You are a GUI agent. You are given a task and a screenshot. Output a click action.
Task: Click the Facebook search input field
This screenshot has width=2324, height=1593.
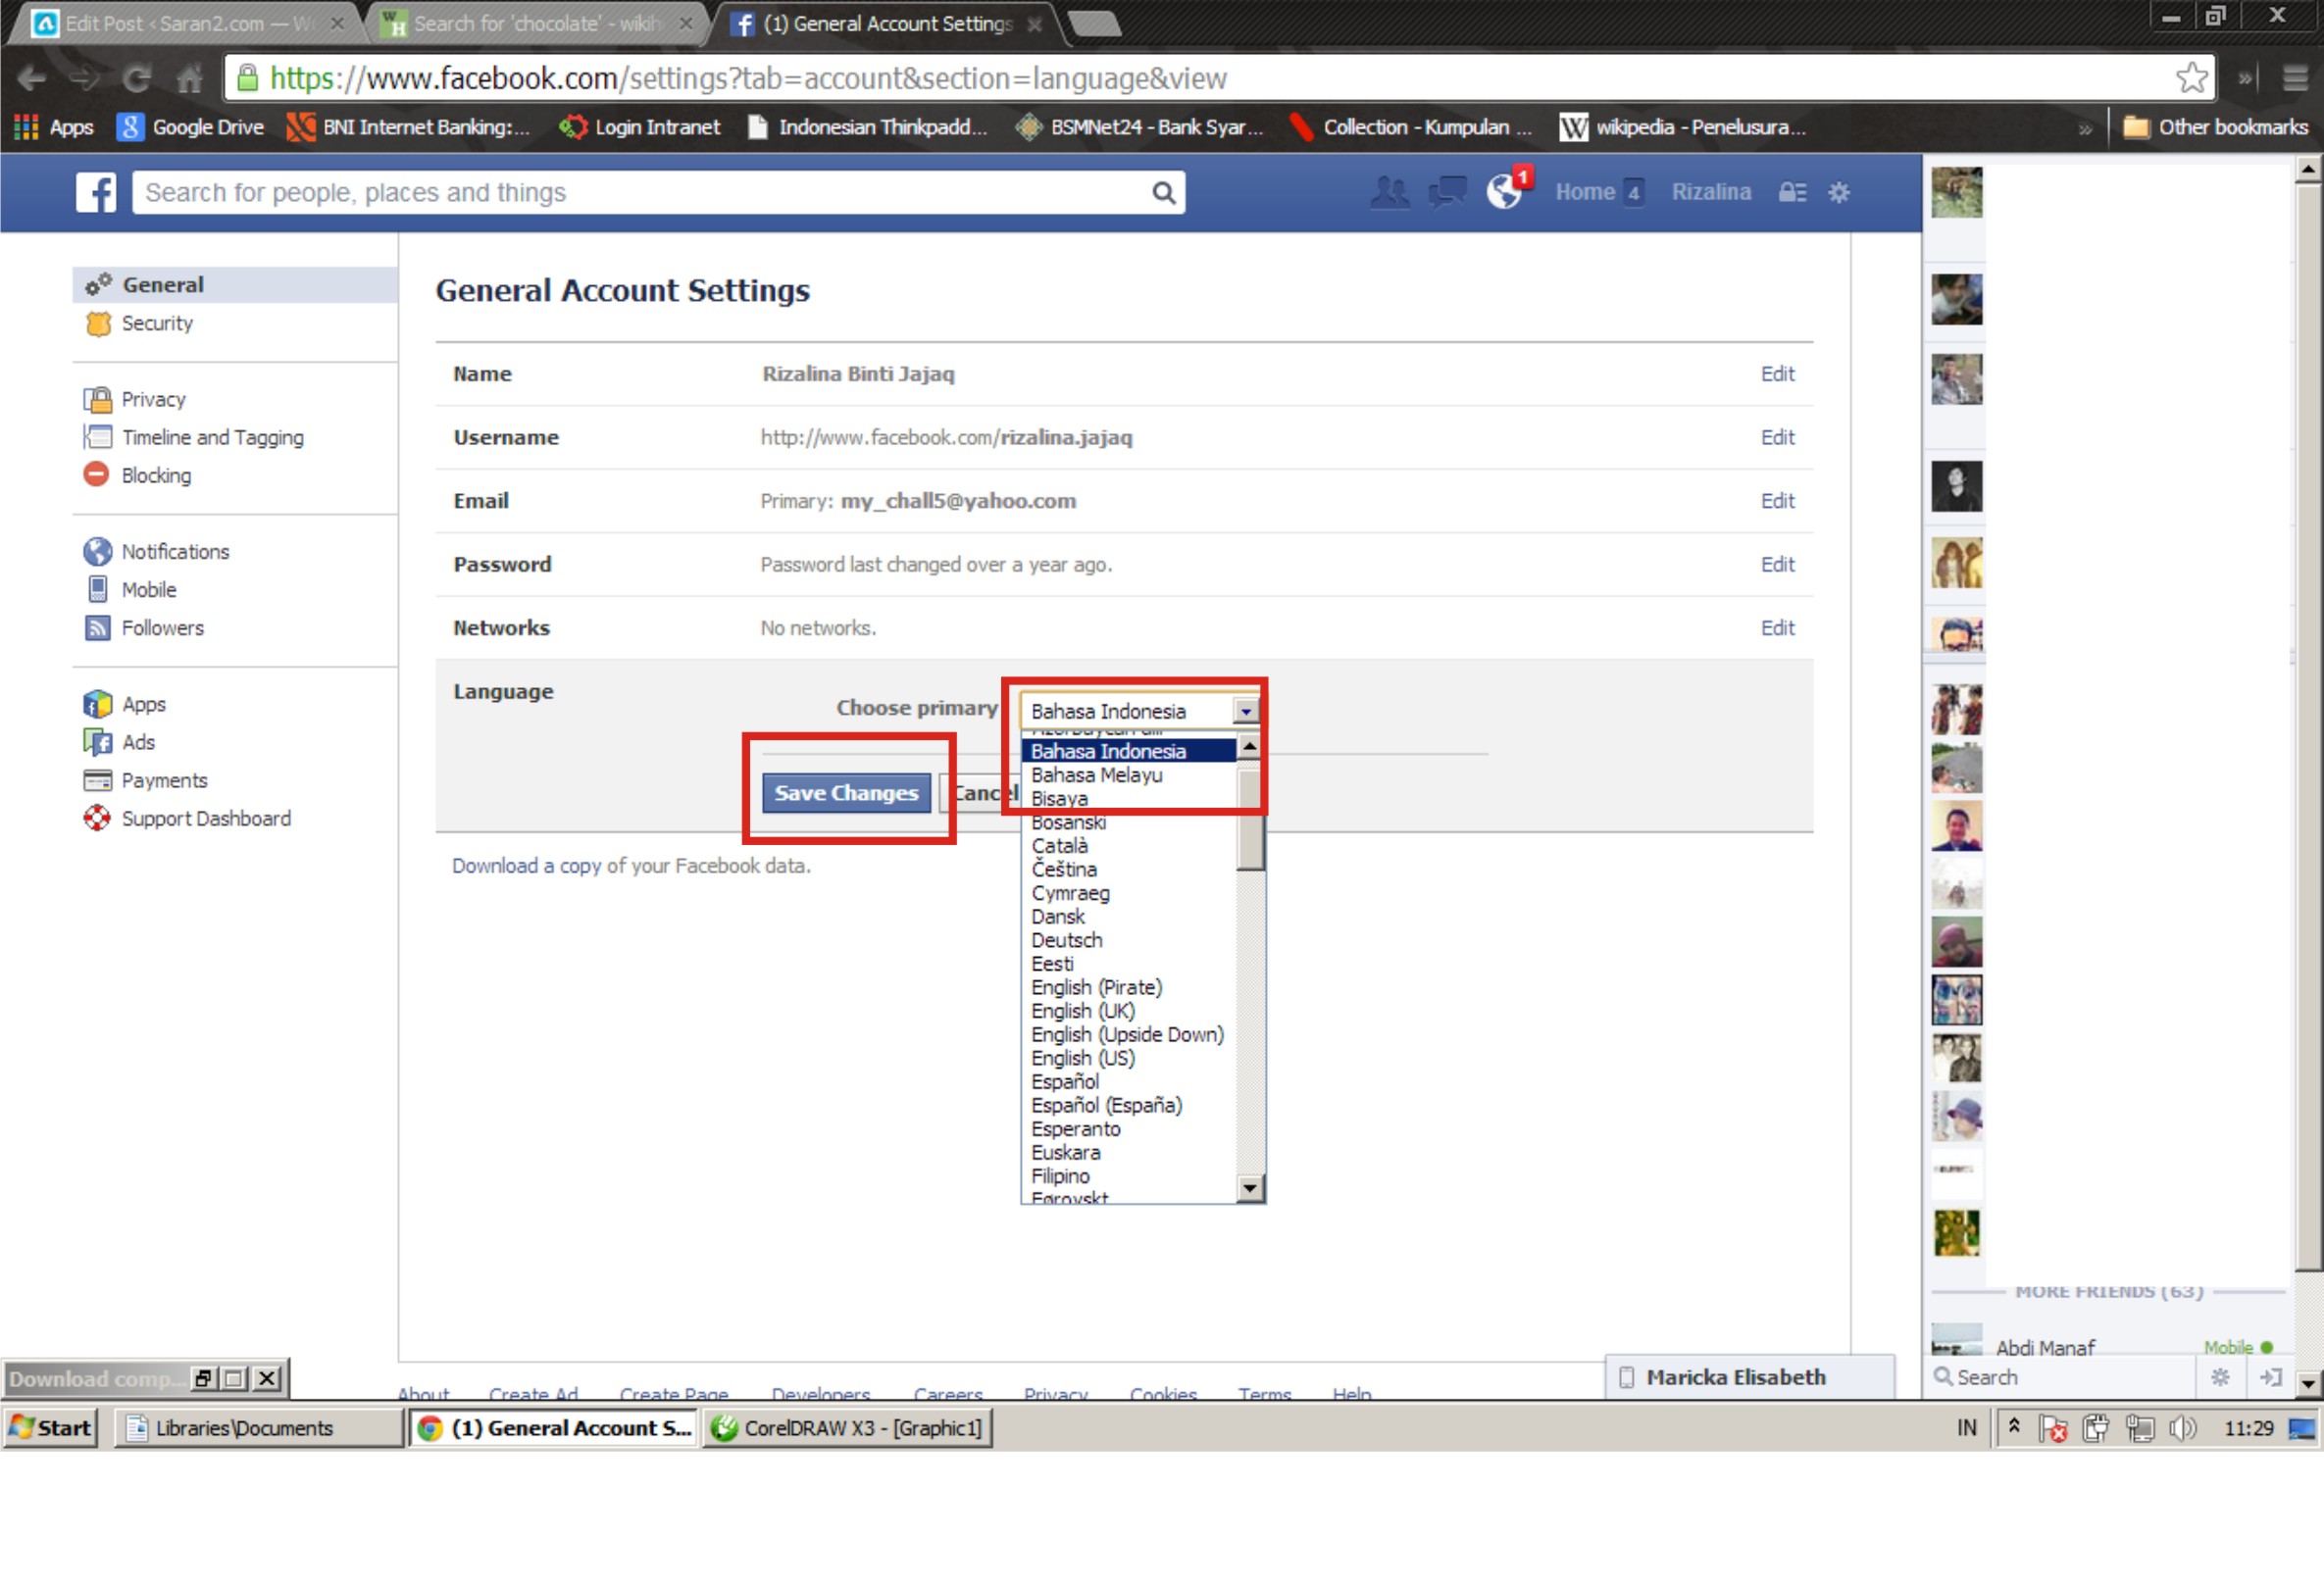(640, 192)
